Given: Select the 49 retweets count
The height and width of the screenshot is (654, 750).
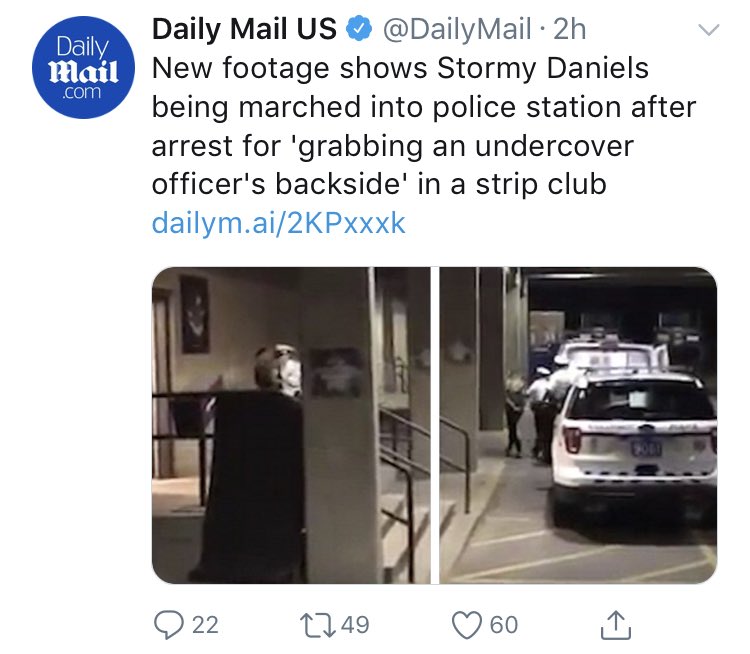Looking at the screenshot, I should [355, 625].
